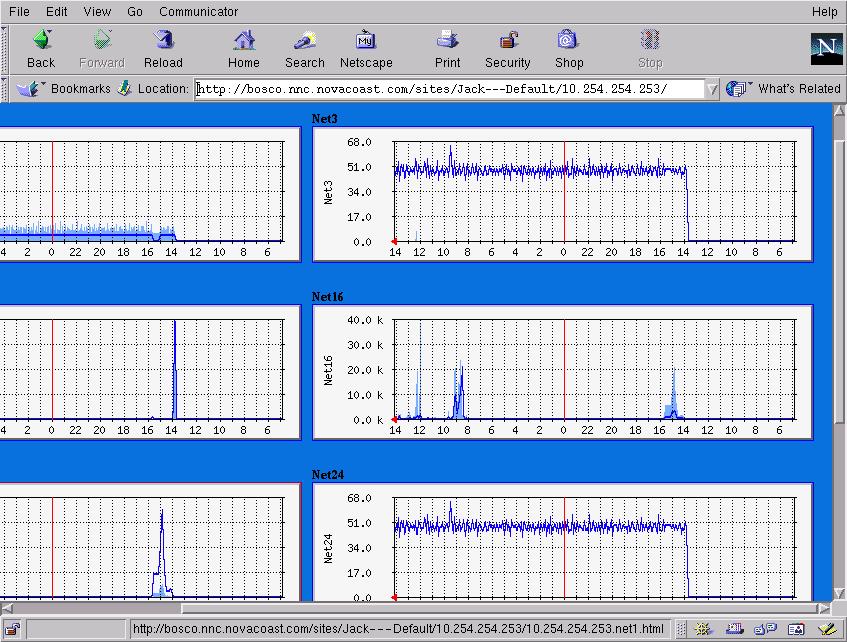Viewport: 847px width, 642px height.
Task: Expand the Location URL dropdown arrow
Action: coord(712,89)
